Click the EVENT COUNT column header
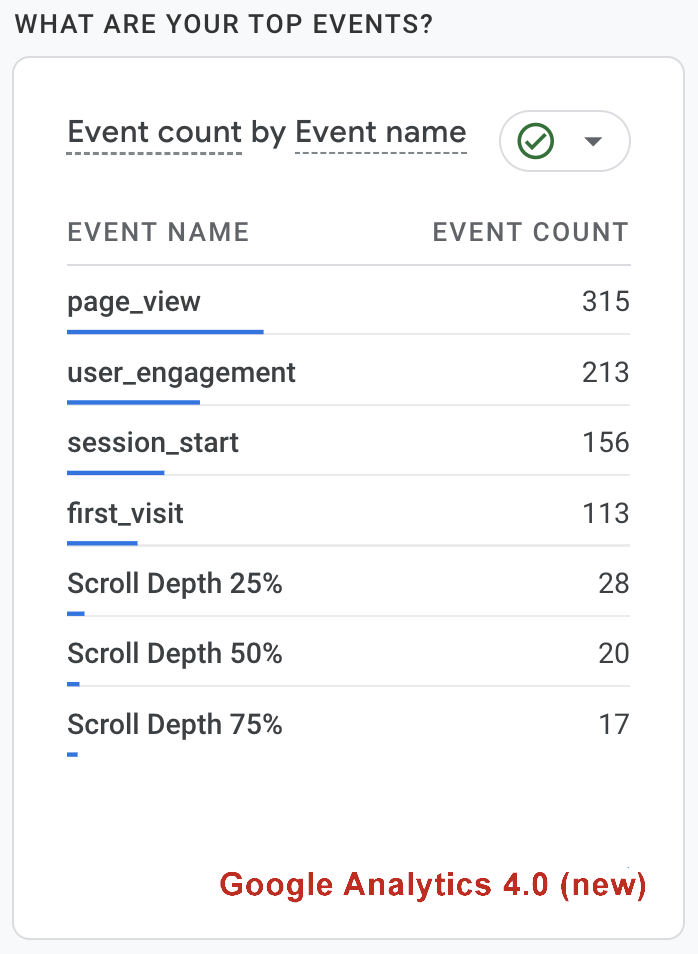The width and height of the screenshot is (698, 954). point(530,233)
